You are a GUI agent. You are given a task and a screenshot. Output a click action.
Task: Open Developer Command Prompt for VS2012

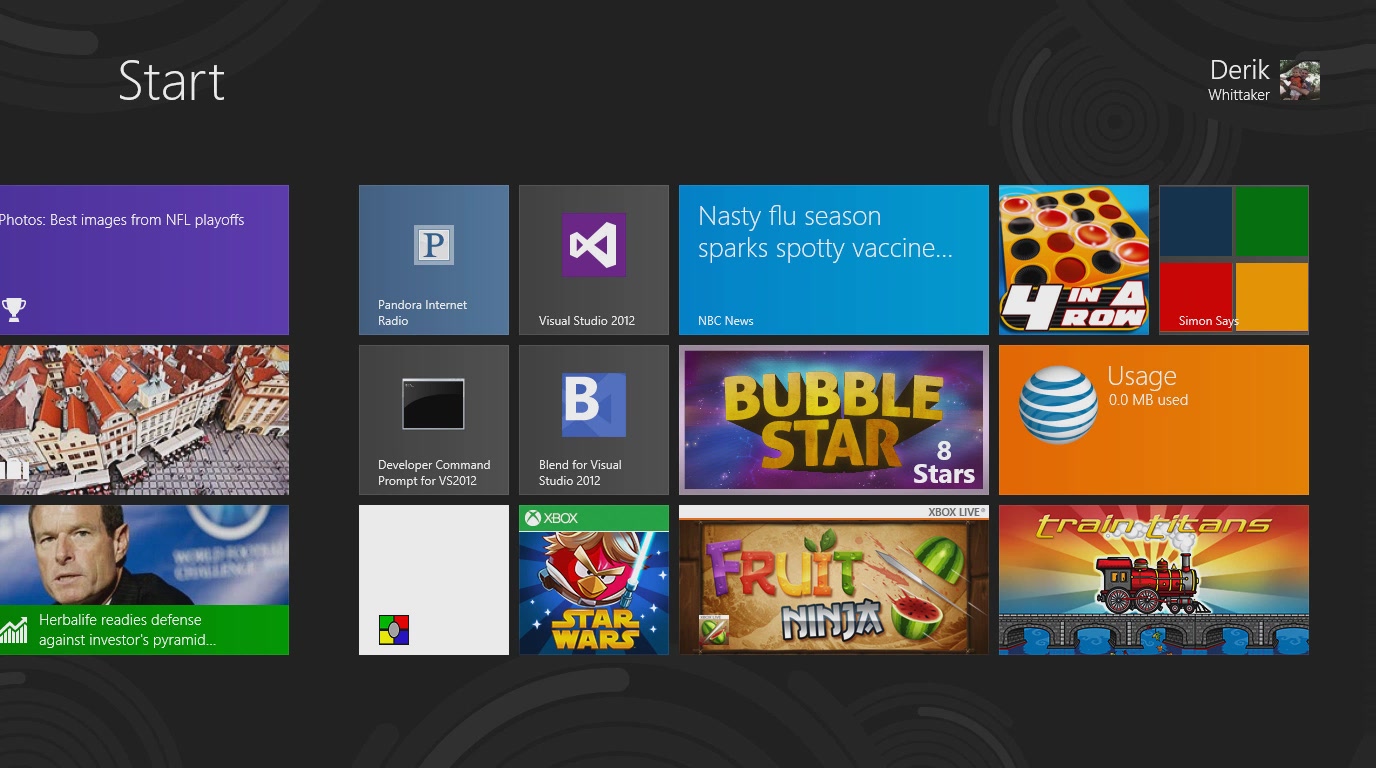click(434, 420)
